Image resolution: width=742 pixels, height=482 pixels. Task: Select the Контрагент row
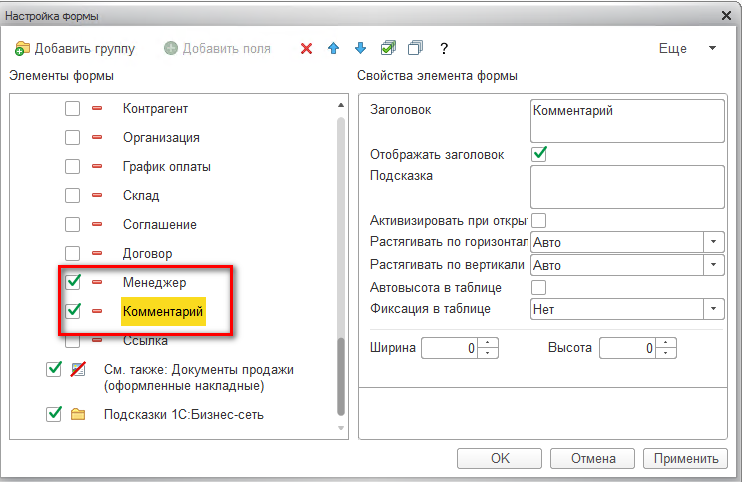point(155,108)
